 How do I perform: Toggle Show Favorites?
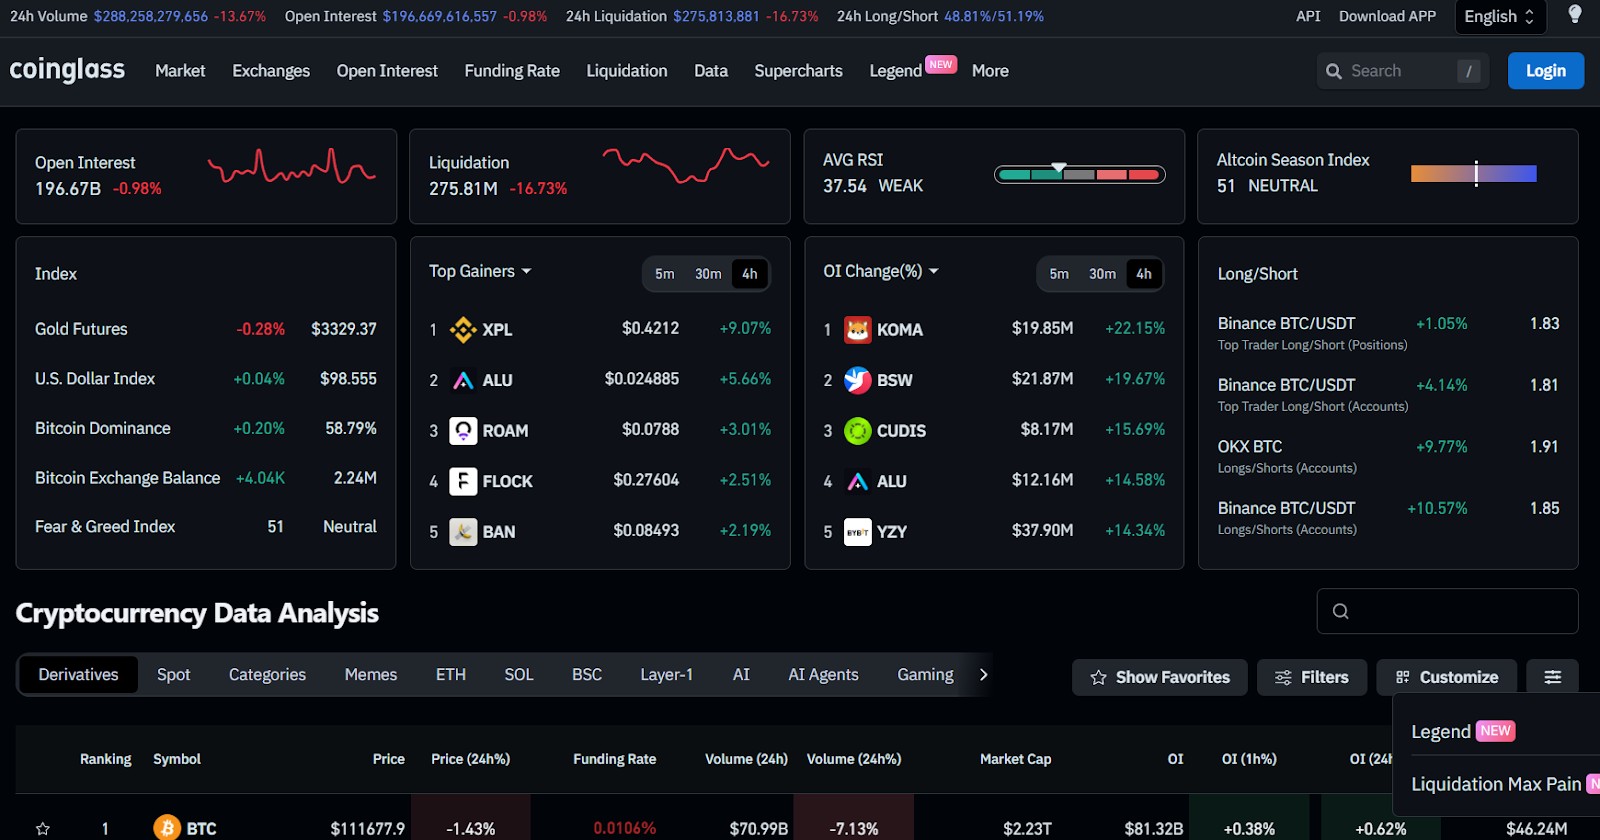coord(1160,677)
